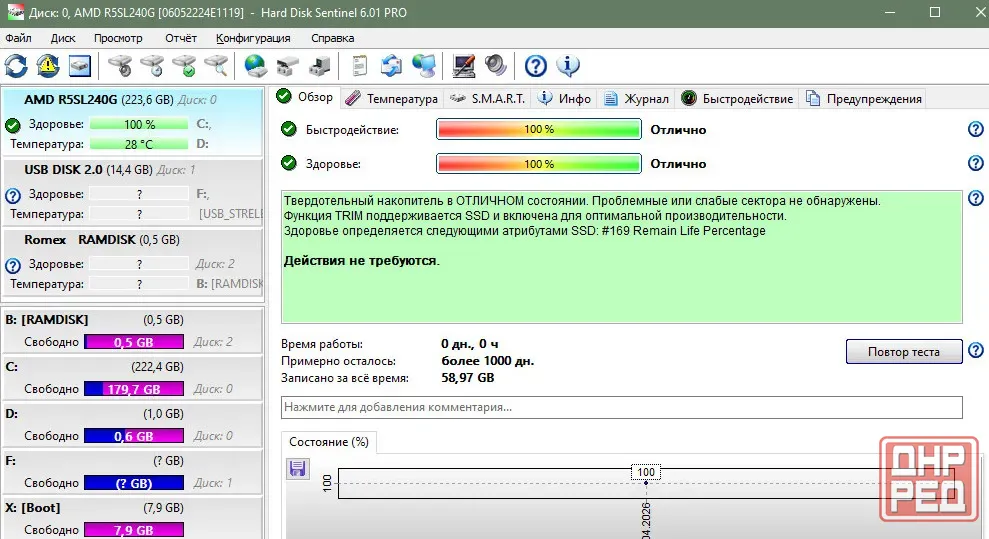Click the help icon next to Быстродействие bar
The image size is (989, 539).
coord(975,129)
